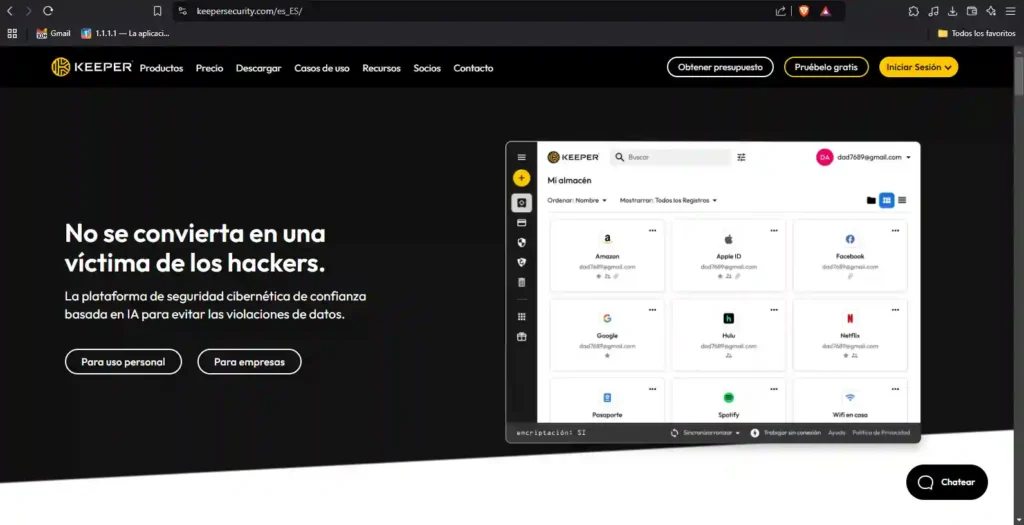1024x525 pixels.
Task: Open the three-dot menu on Amazon card
Action: click(x=653, y=230)
